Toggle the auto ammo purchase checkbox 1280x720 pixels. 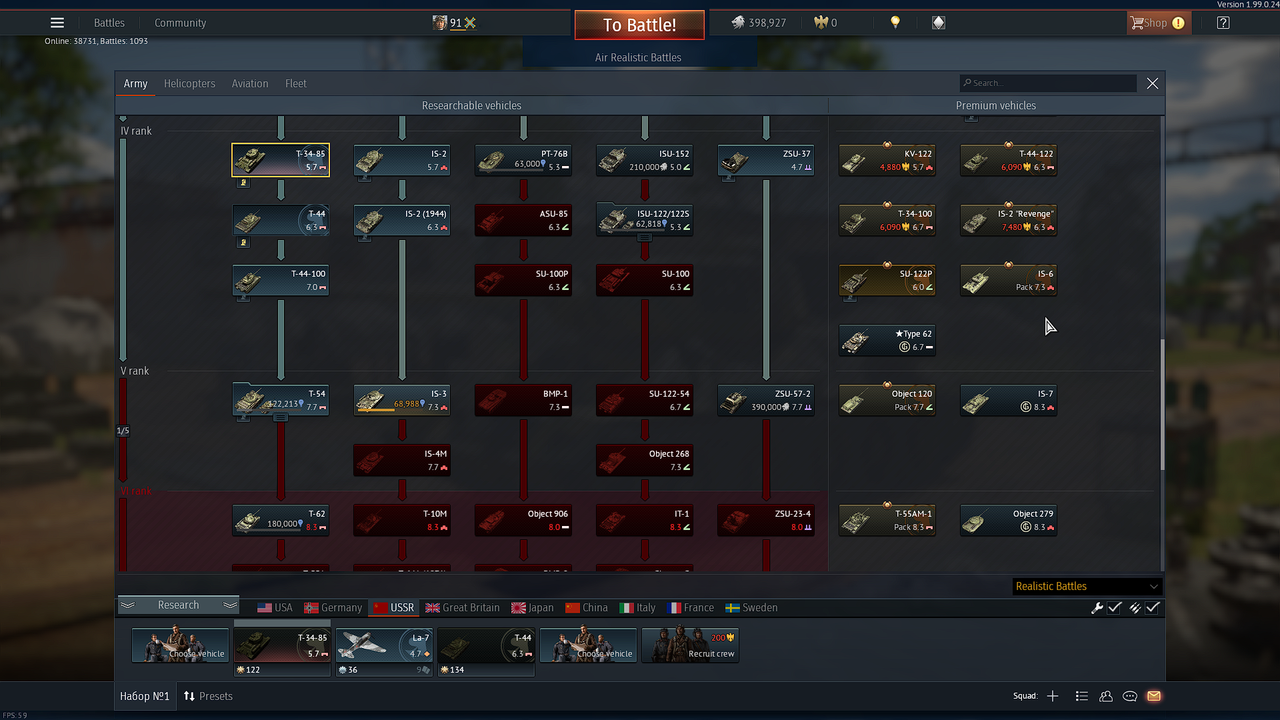click(1153, 607)
